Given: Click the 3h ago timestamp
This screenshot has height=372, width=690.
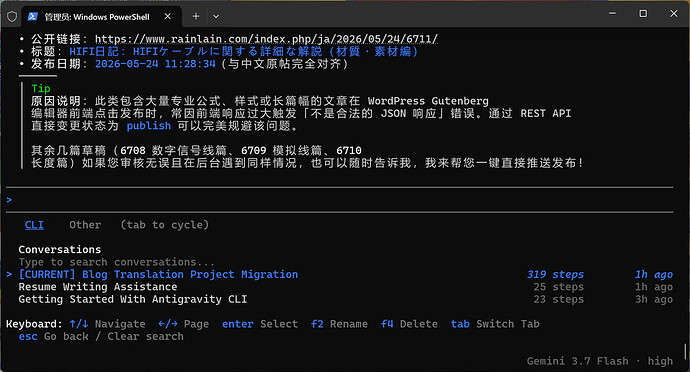Looking at the screenshot, I should (x=653, y=299).
